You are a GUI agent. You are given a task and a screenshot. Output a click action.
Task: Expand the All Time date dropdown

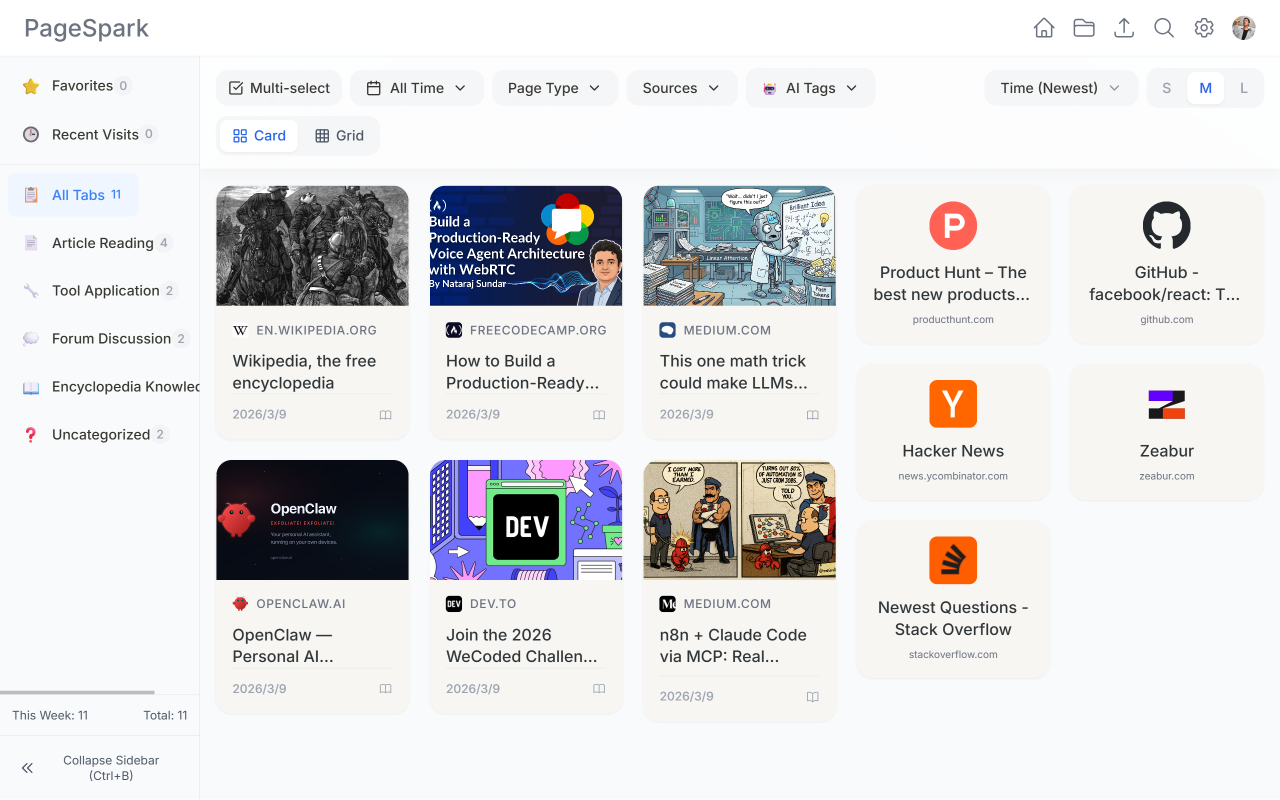point(417,88)
